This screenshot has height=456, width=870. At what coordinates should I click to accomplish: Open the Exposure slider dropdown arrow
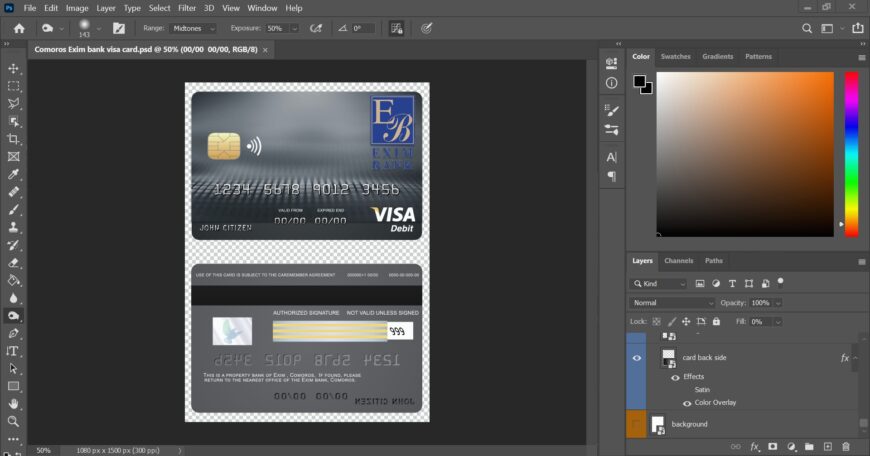click(295, 28)
